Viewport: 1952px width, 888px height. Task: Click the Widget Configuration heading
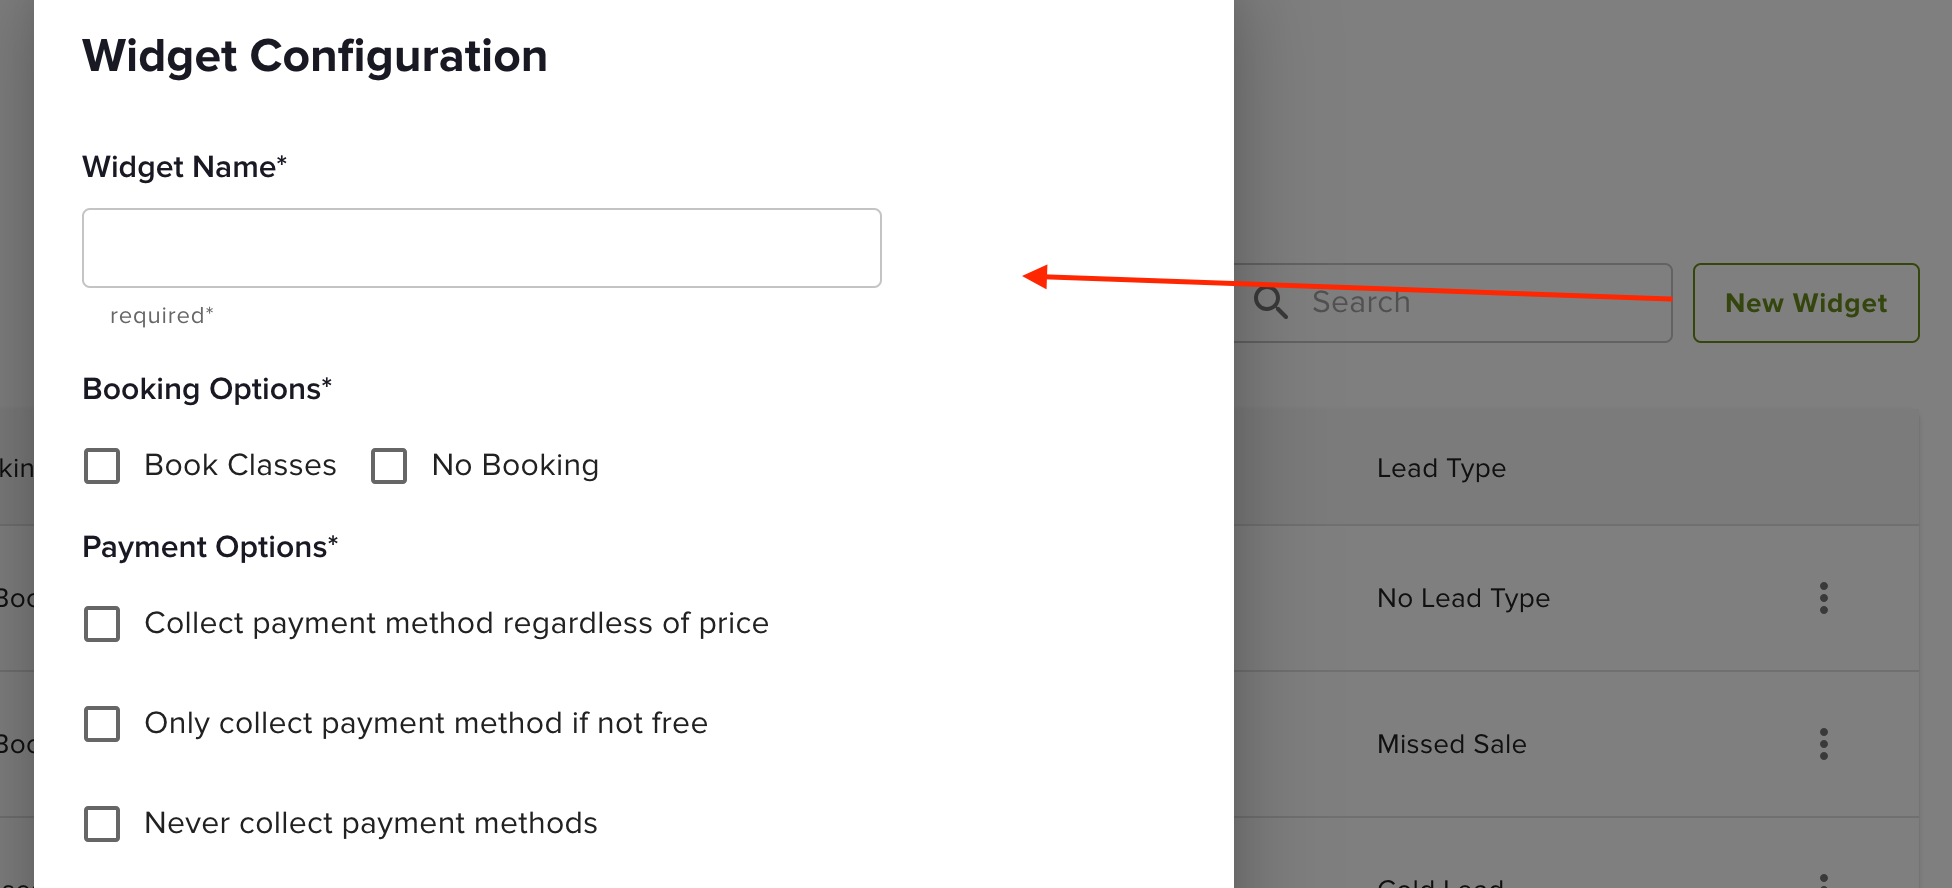(x=315, y=56)
